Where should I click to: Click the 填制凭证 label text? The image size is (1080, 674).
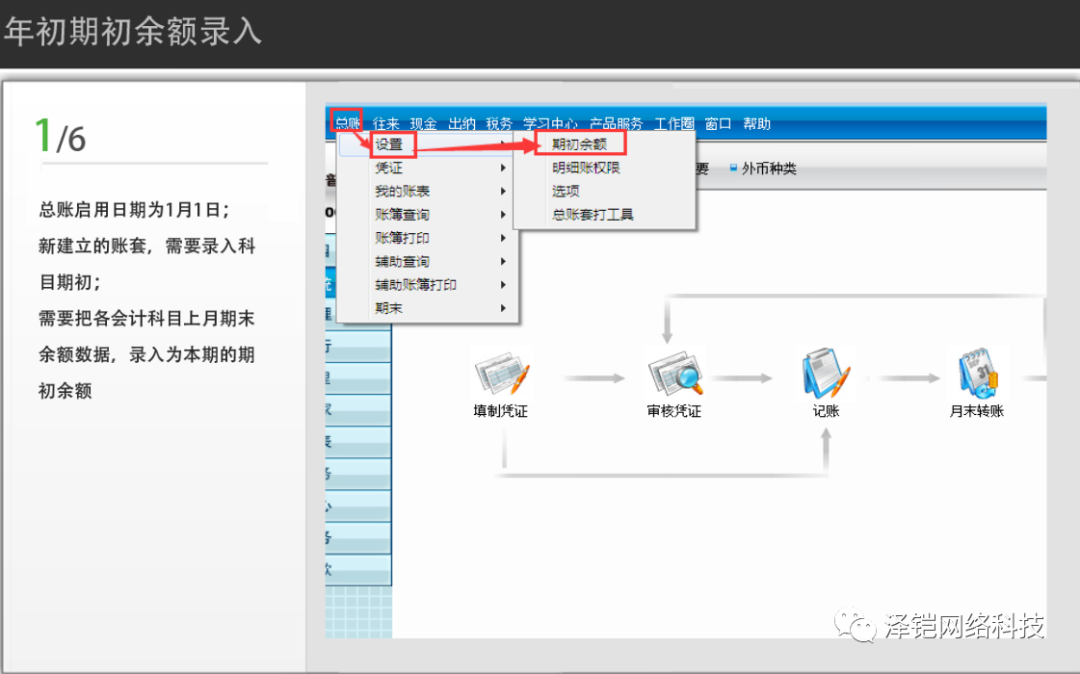(x=501, y=411)
